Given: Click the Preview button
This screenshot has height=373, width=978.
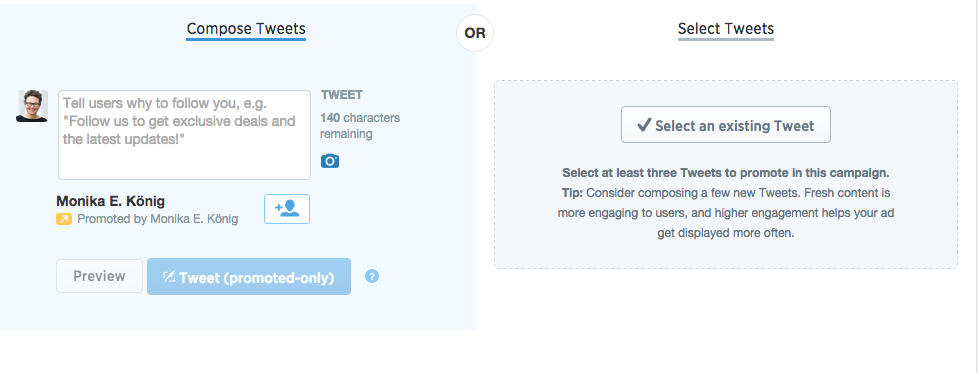Looking at the screenshot, I should click(x=99, y=276).
